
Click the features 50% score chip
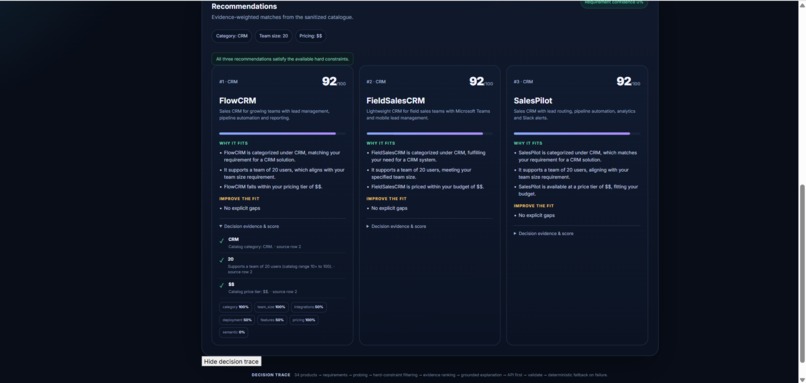[x=272, y=320]
